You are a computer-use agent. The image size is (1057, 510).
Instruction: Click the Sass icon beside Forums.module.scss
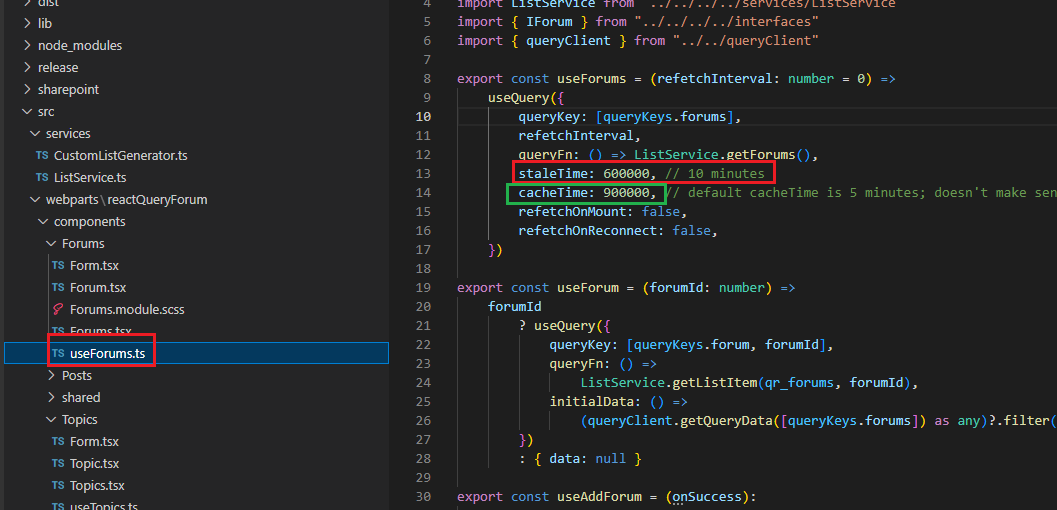click(x=58, y=309)
